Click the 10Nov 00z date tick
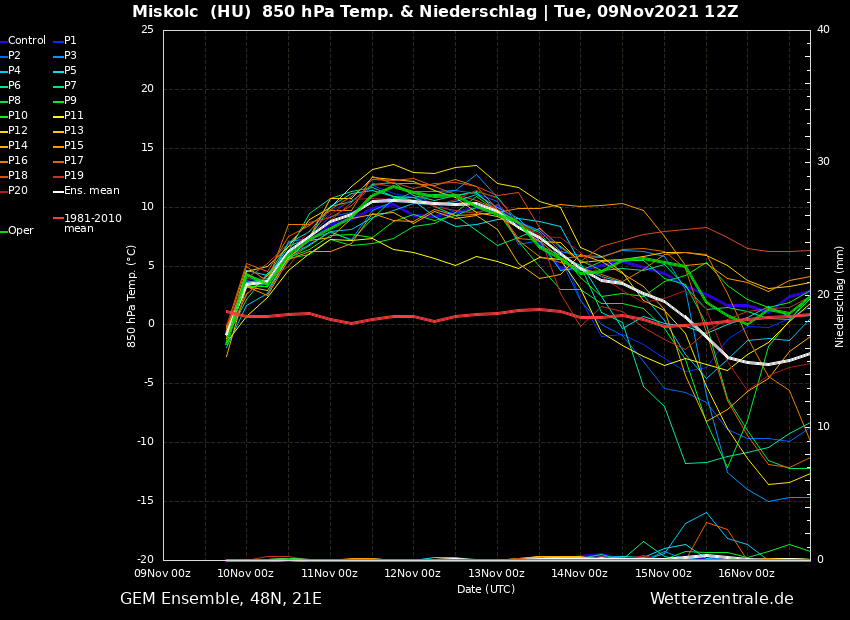The image size is (850, 620). click(246, 574)
